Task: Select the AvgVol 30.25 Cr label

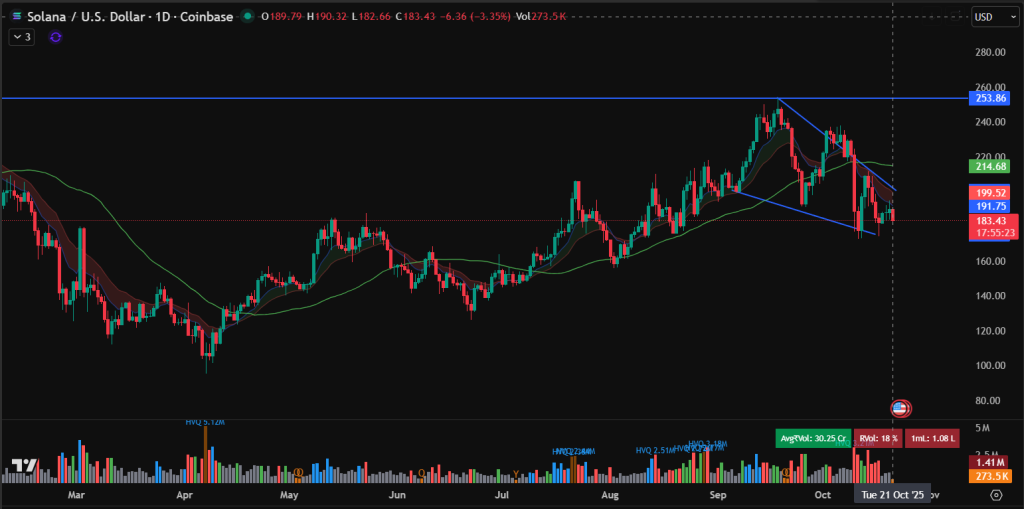Action: pos(813,438)
